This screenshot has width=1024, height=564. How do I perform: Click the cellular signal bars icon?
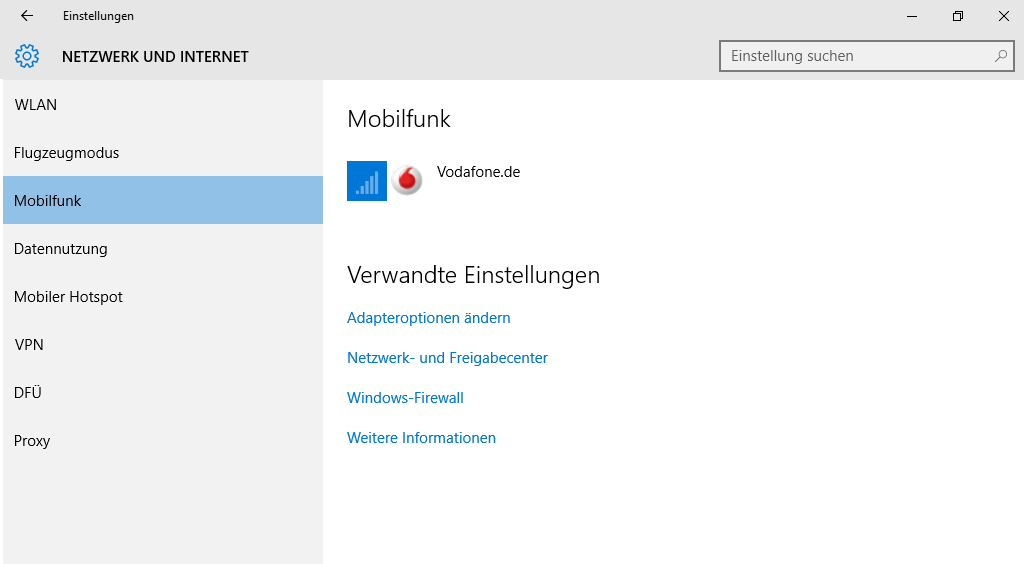pyautogui.click(x=367, y=181)
